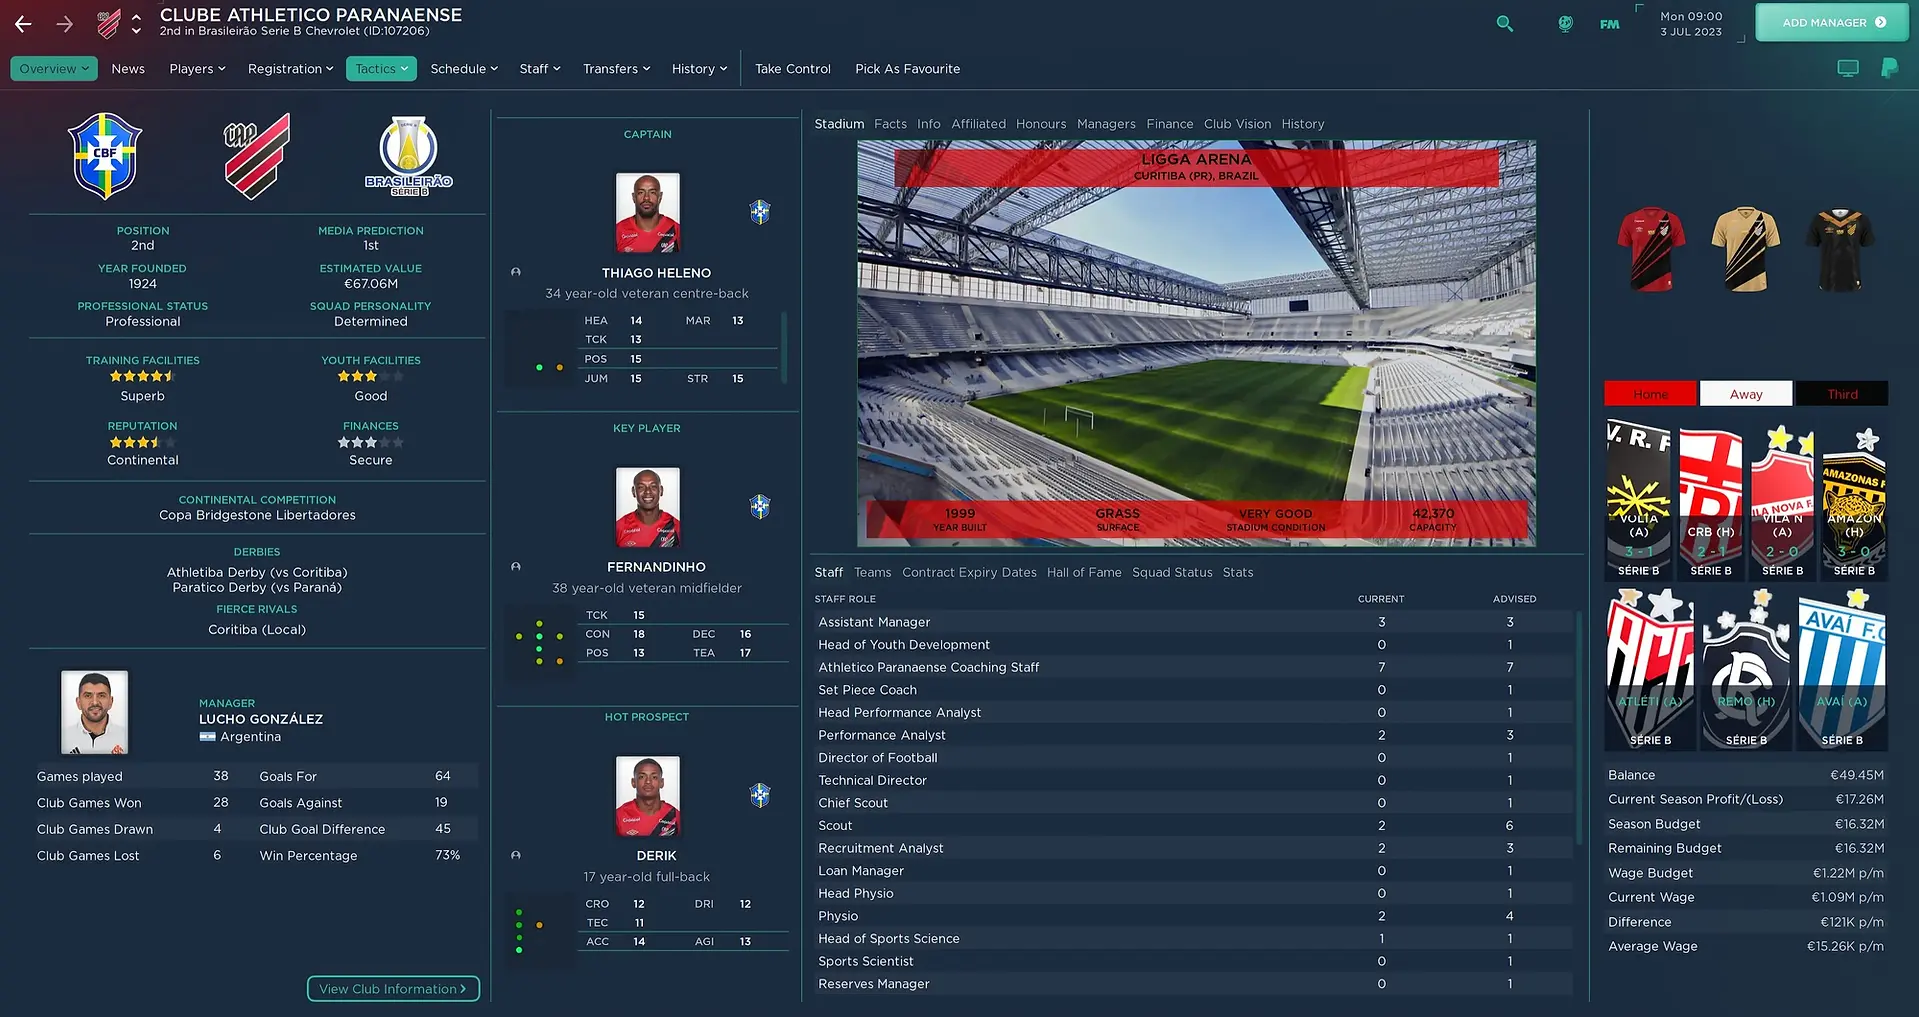Click the Brasileirão Série B logo
The image size is (1919, 1017).
click(408, 156)
